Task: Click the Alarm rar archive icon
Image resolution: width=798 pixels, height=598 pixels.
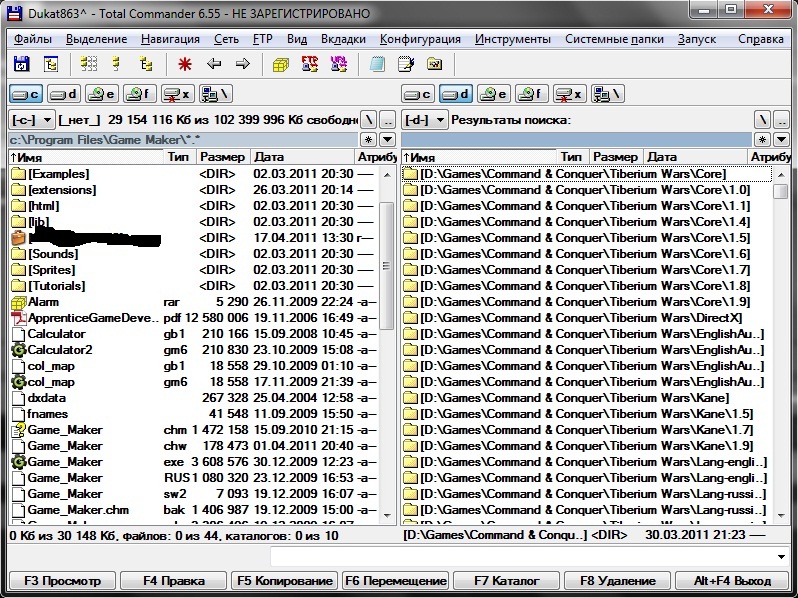Action: point(18,302)
